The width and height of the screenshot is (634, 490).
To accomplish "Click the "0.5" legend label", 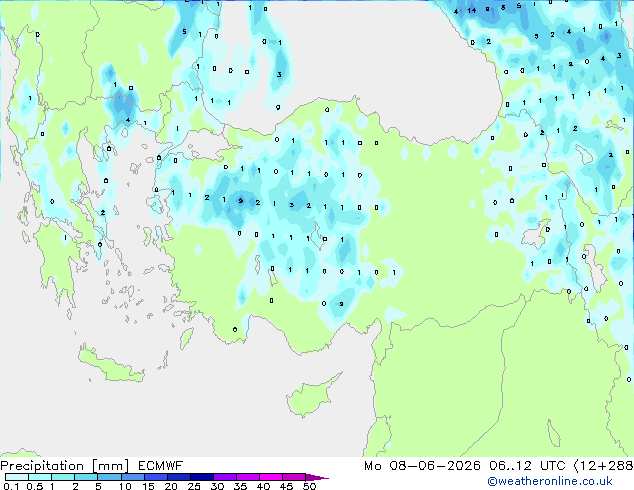I will click(x=35, y=486).
